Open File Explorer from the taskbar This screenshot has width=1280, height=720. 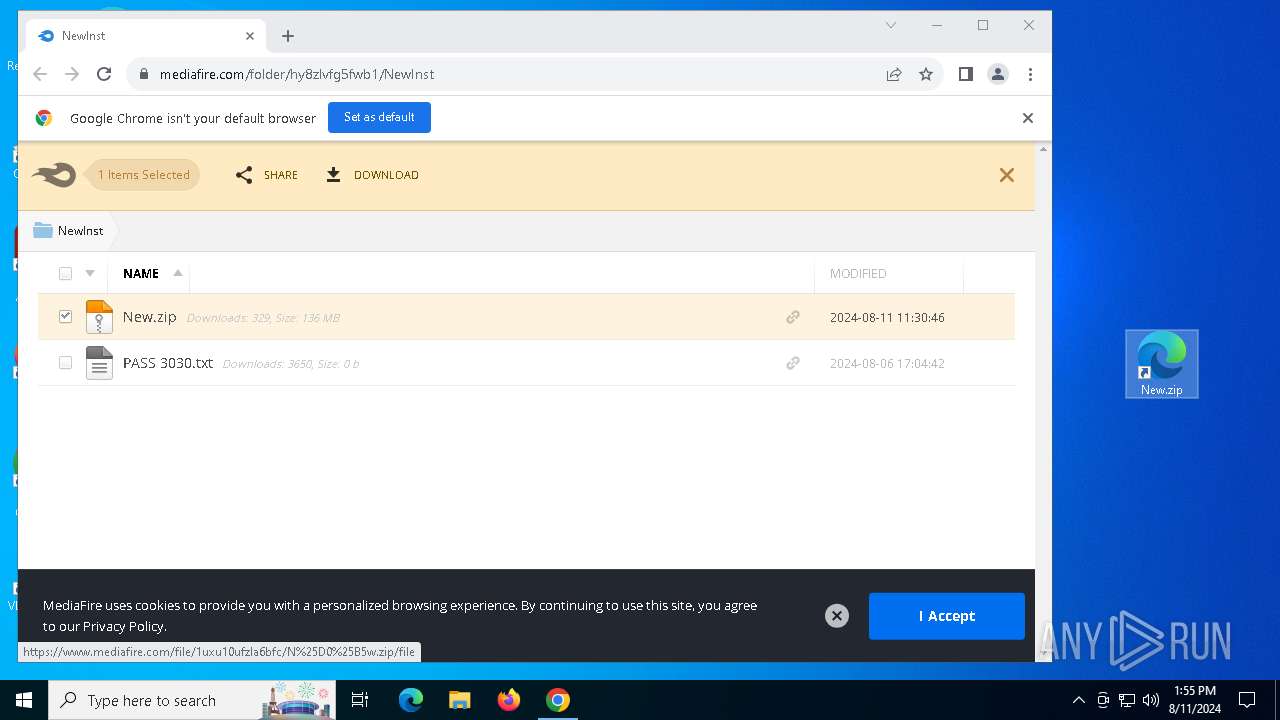[460, 700]
